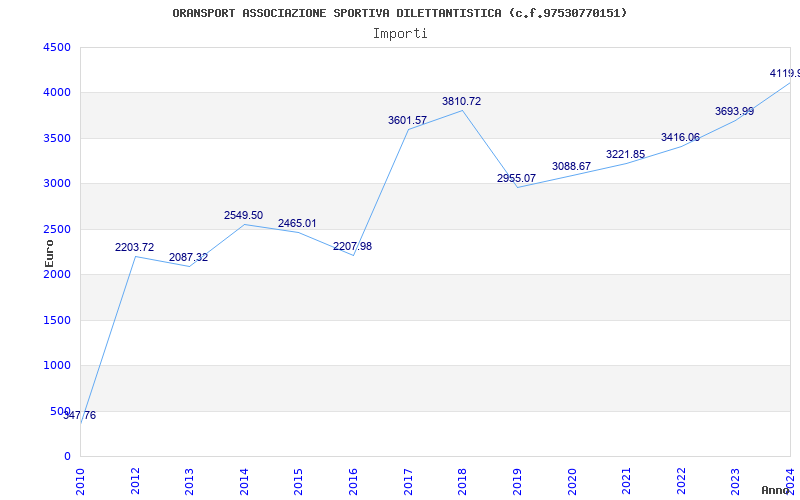This screenshot has height=500, width=800.
Task: Click the x-axis year label 2023
Action: [735, 481]
